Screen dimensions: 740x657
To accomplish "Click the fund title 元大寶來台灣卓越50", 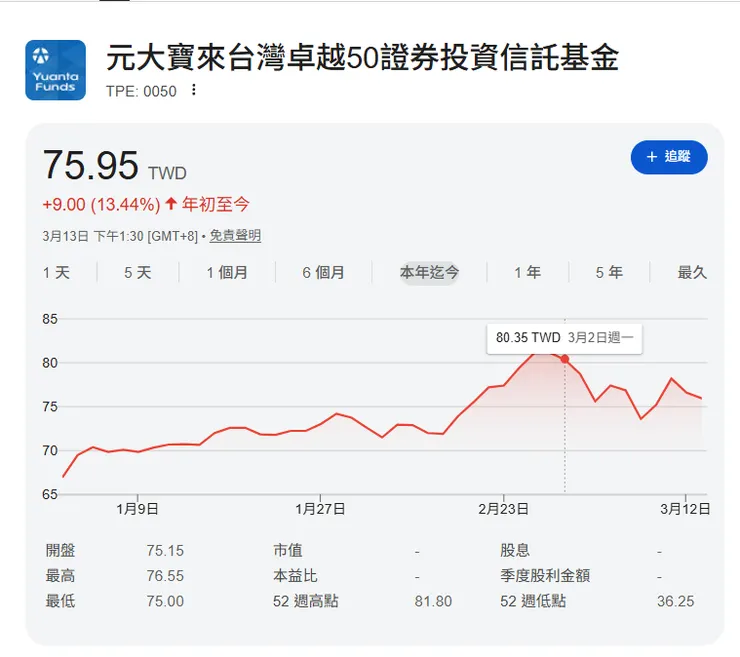I will click(362, 58).
